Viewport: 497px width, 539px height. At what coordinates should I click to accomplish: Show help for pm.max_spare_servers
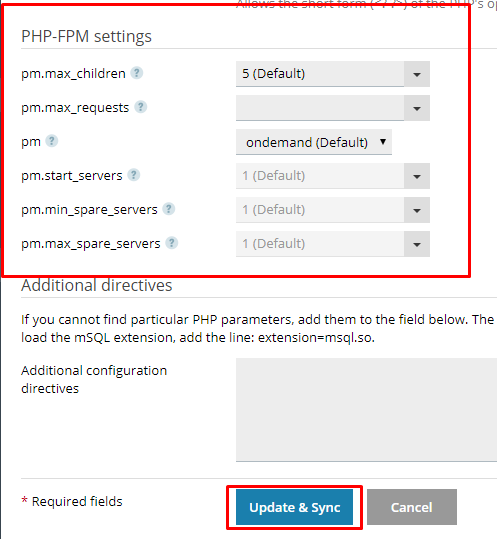pyautogui.click(x=172, y=243)
